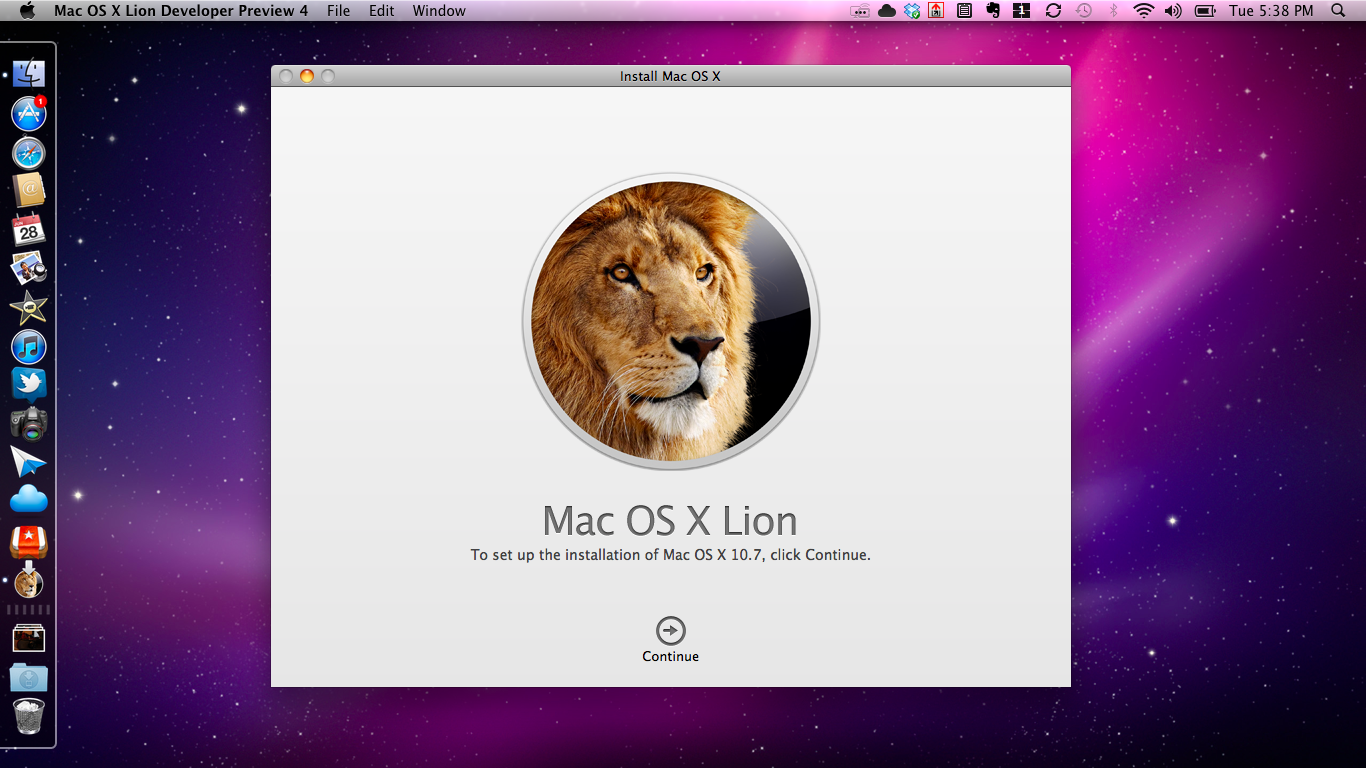Viewport: 1366px width, 768px height.
Task: Click the leftmost dotted-box menu bar icon
Action: 860,11
